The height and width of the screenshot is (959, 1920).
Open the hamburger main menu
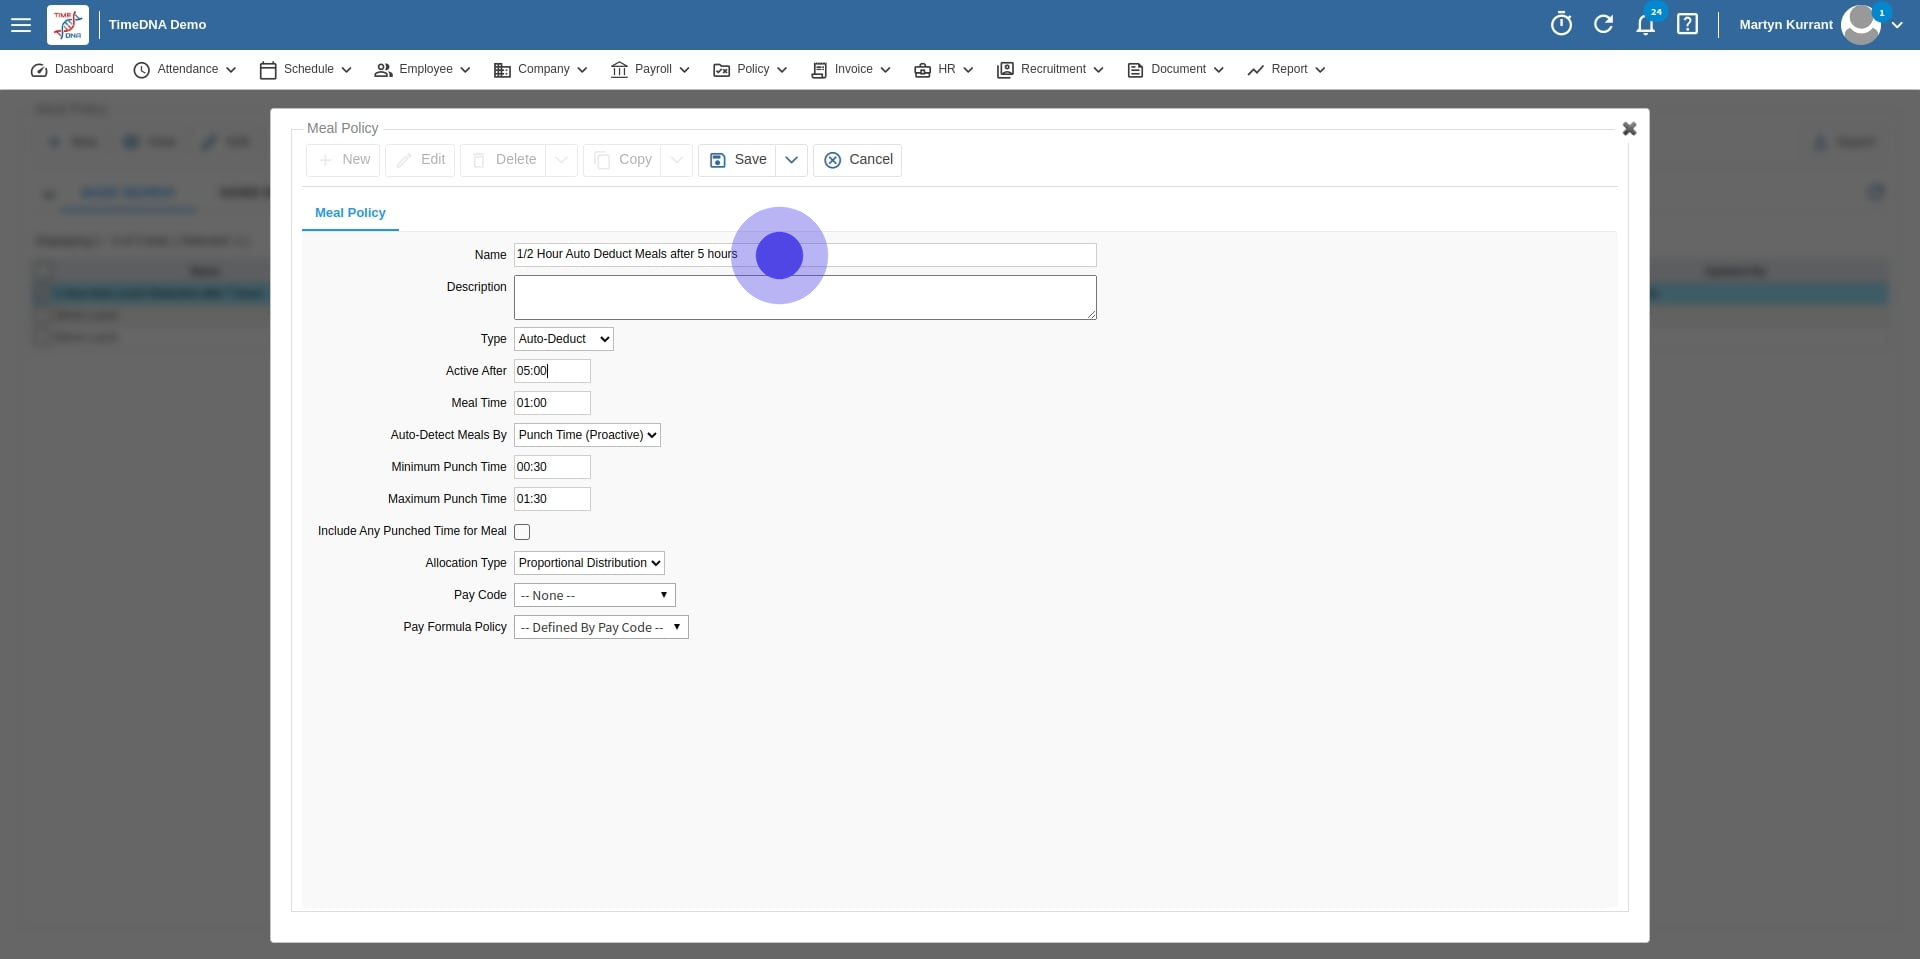pos(21,25)
